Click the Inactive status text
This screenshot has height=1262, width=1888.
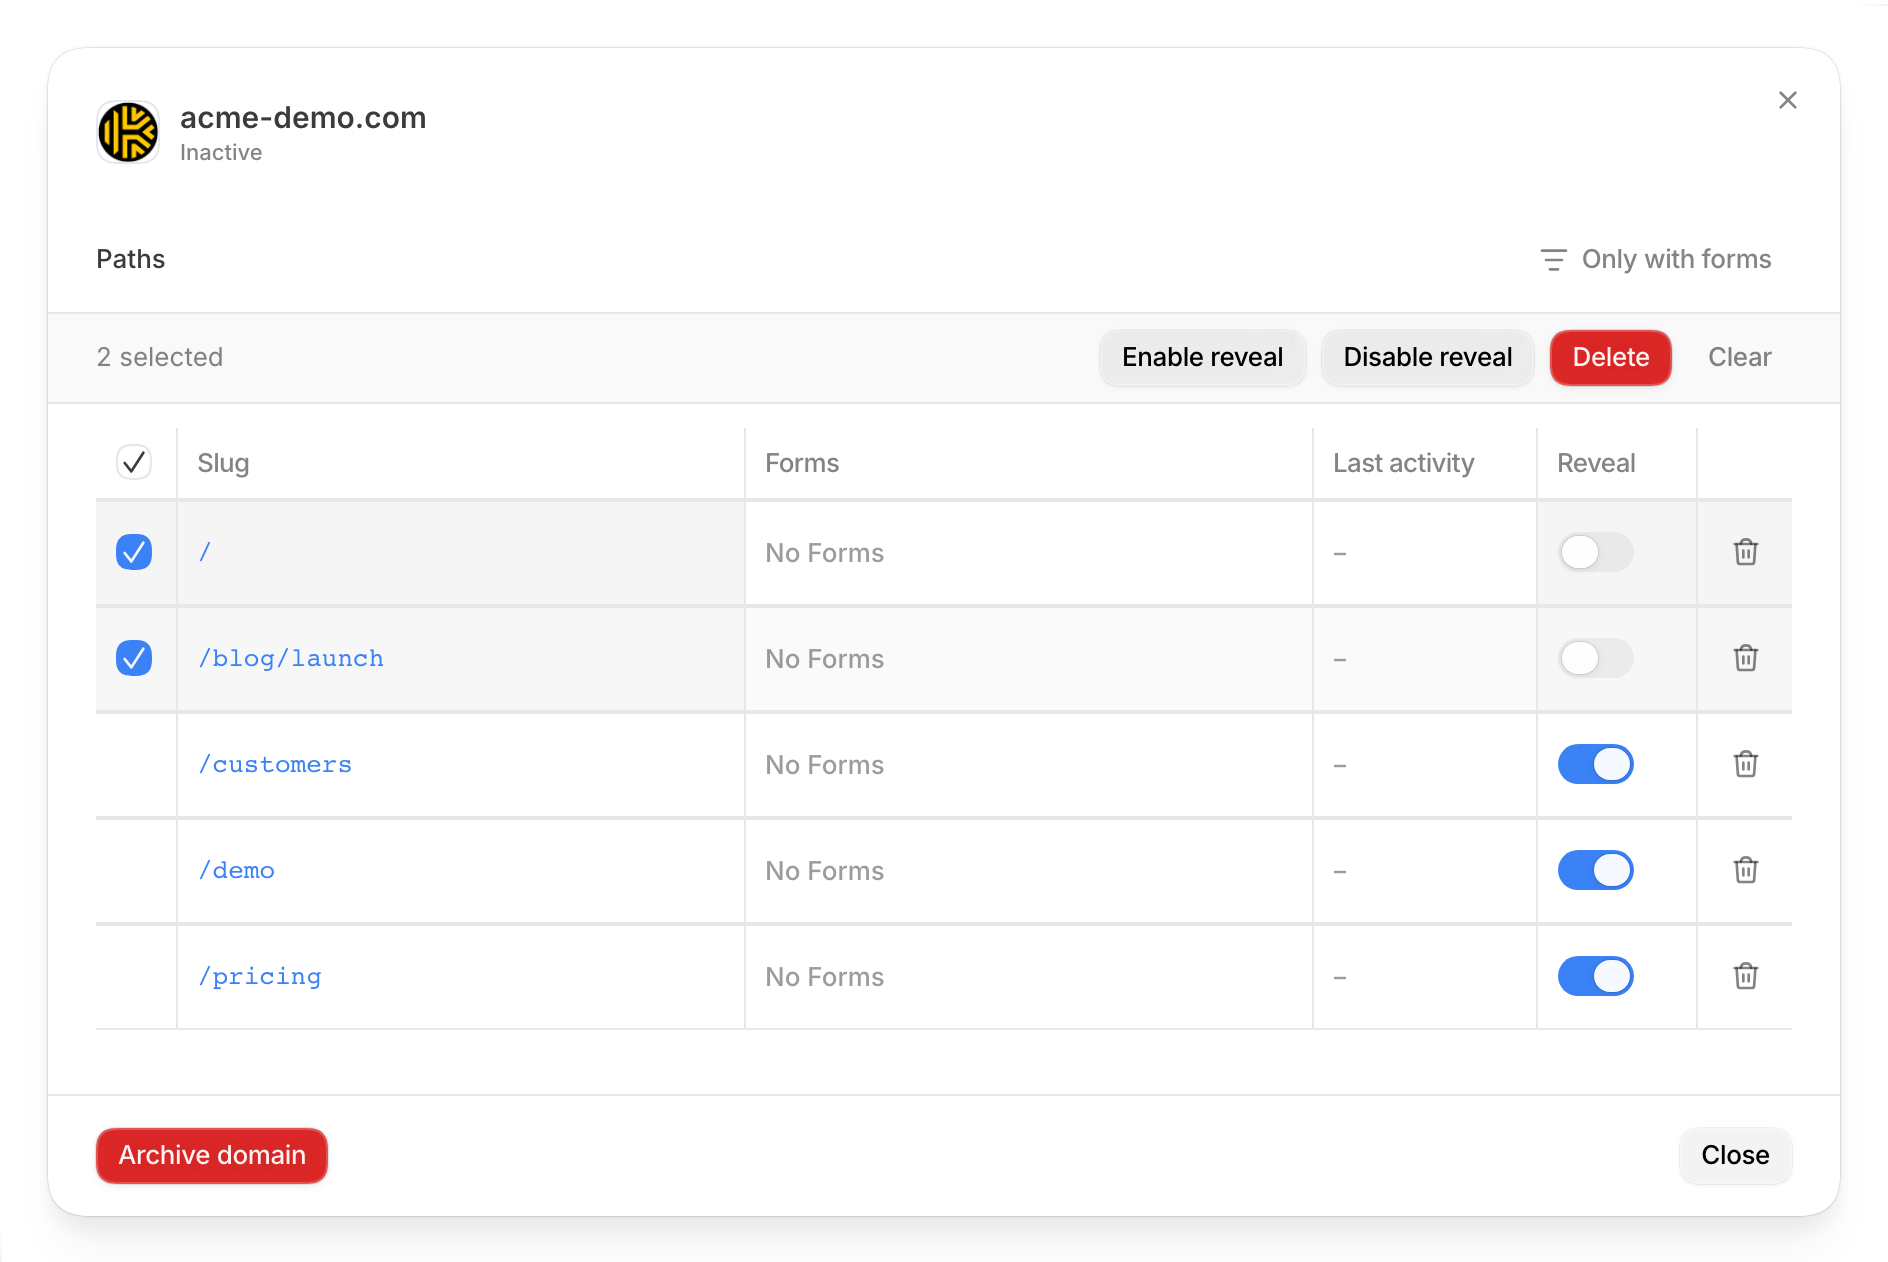pos(221,152)
